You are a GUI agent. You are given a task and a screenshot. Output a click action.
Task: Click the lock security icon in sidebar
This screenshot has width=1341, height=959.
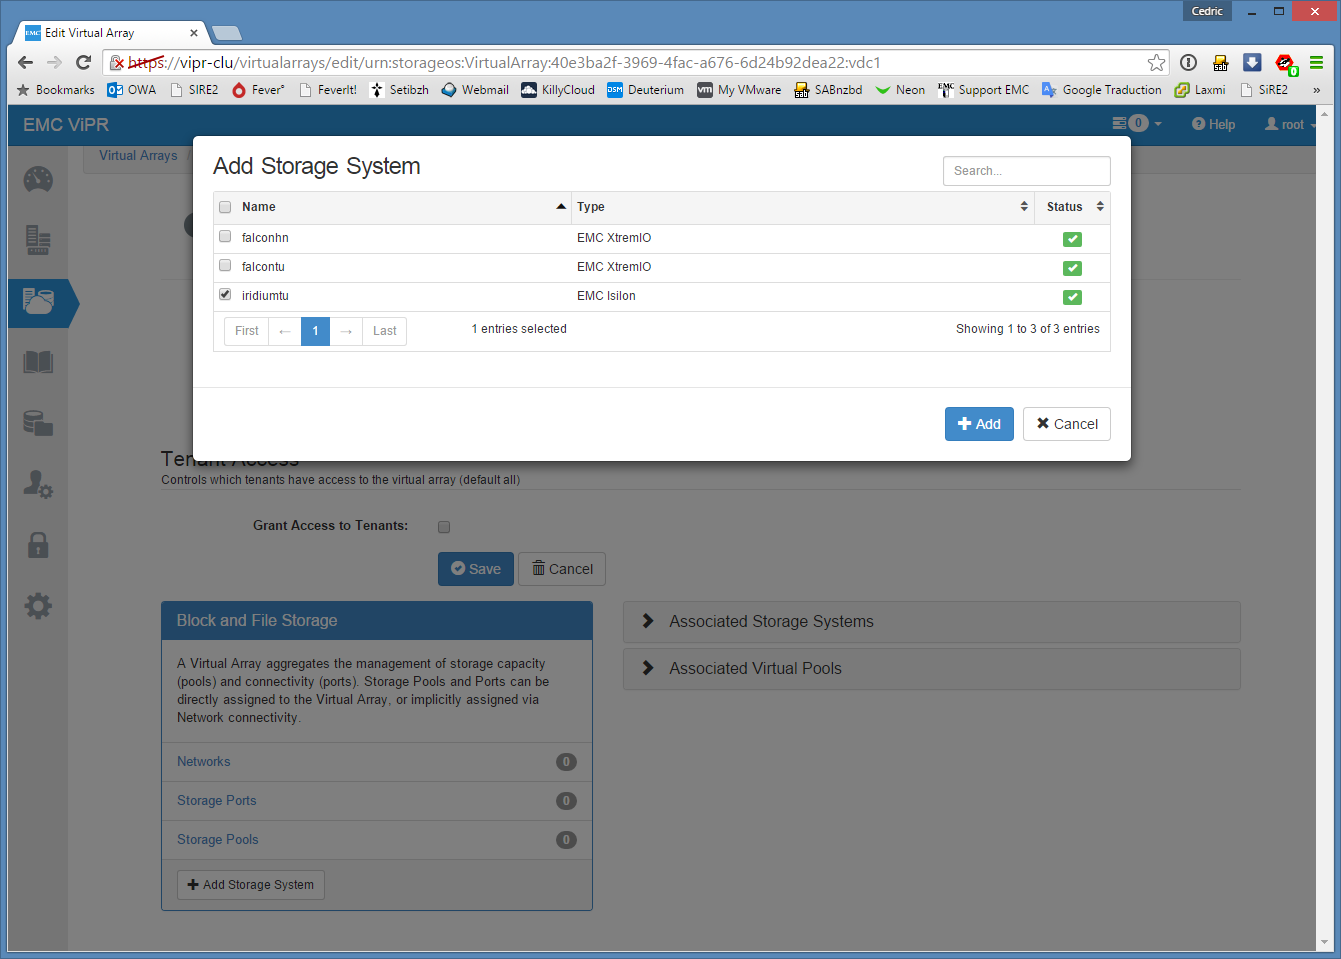point(38,545)
